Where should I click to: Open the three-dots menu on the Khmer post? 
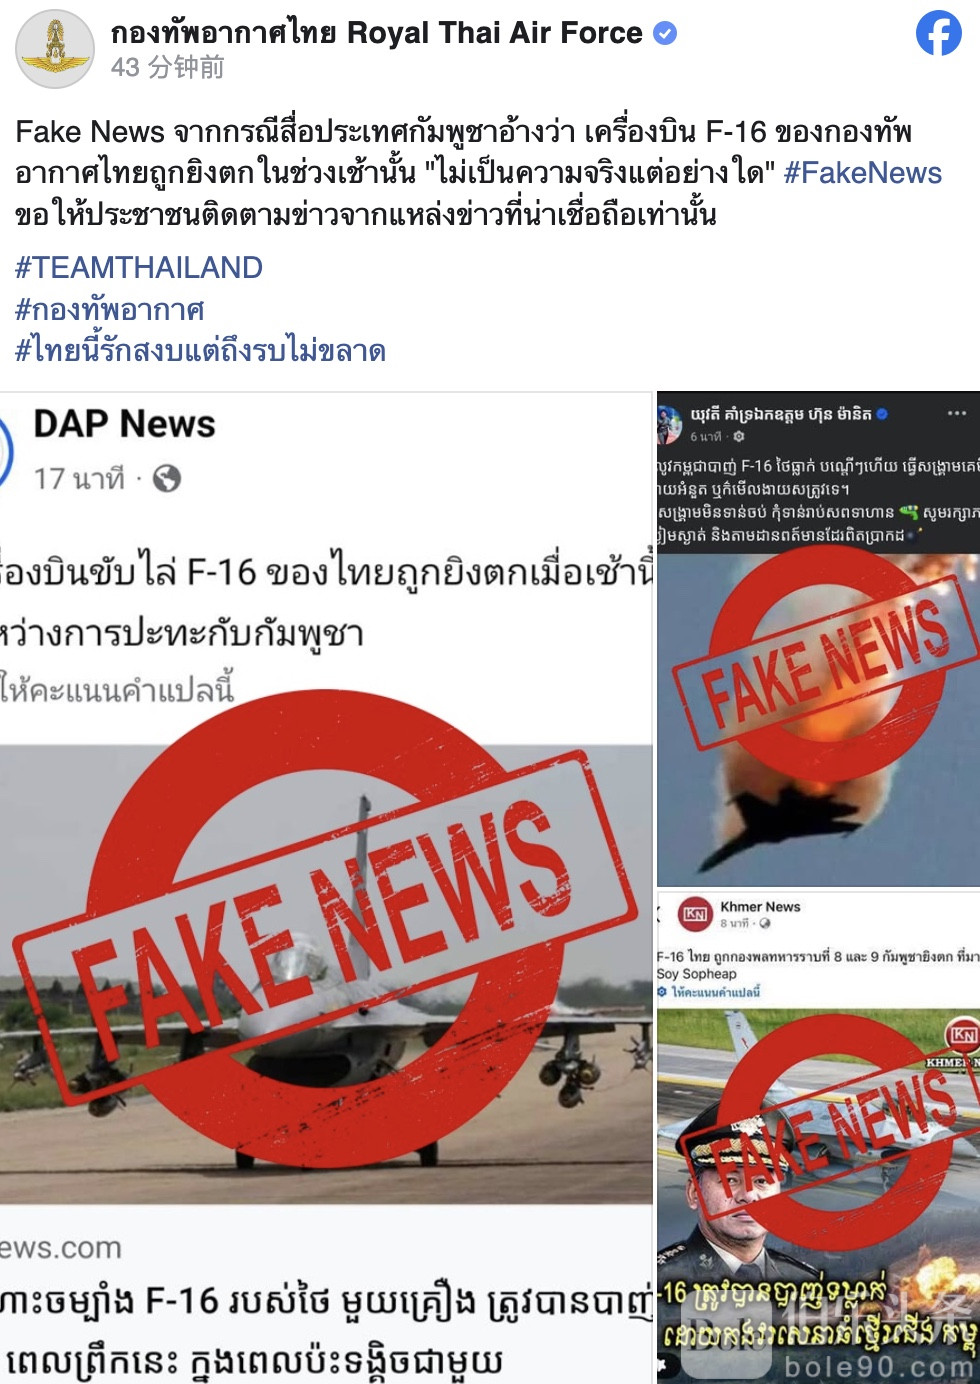coord(957,413)
